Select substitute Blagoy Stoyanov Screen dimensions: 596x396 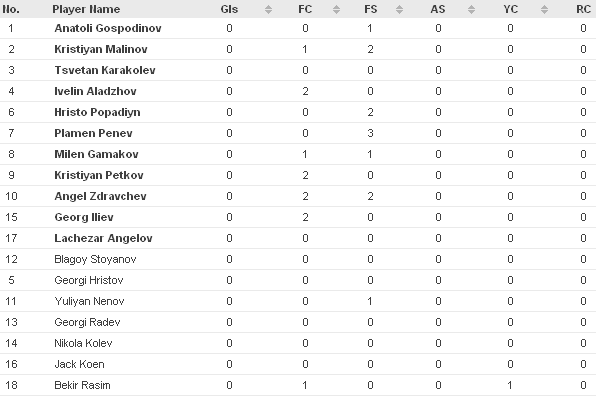point(95,260)
